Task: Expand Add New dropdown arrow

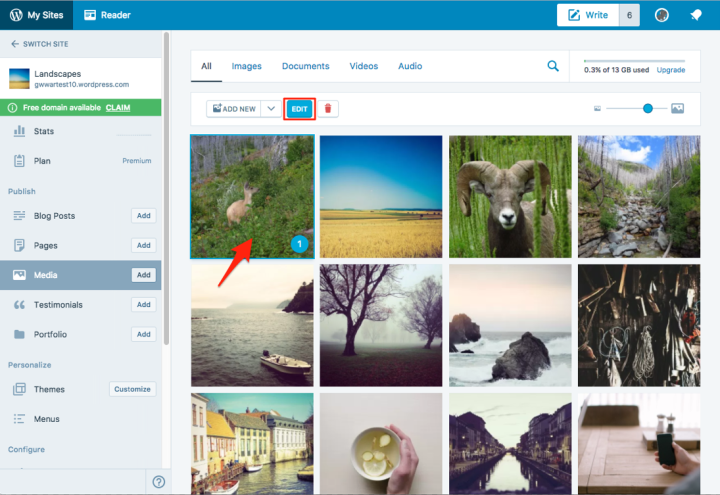Action: pyautogui.click(x=270, y=108)
